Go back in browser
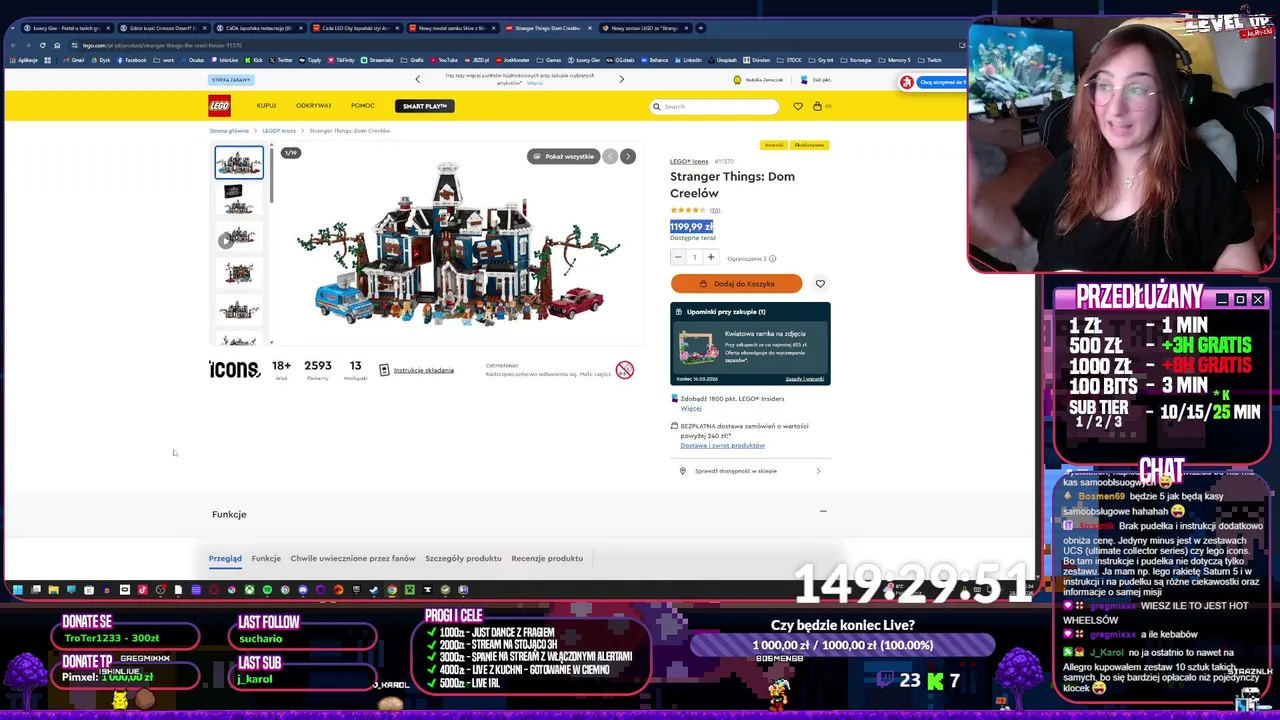Image resolution: width=1280 pixels, height=720 pixels. click(13, 45)
